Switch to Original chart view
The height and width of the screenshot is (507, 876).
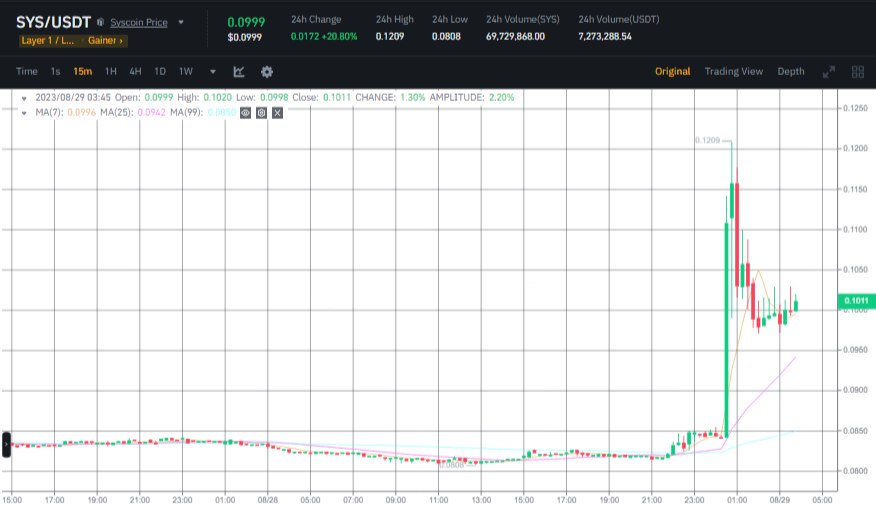pyautogui.click(x=673, y=71)
